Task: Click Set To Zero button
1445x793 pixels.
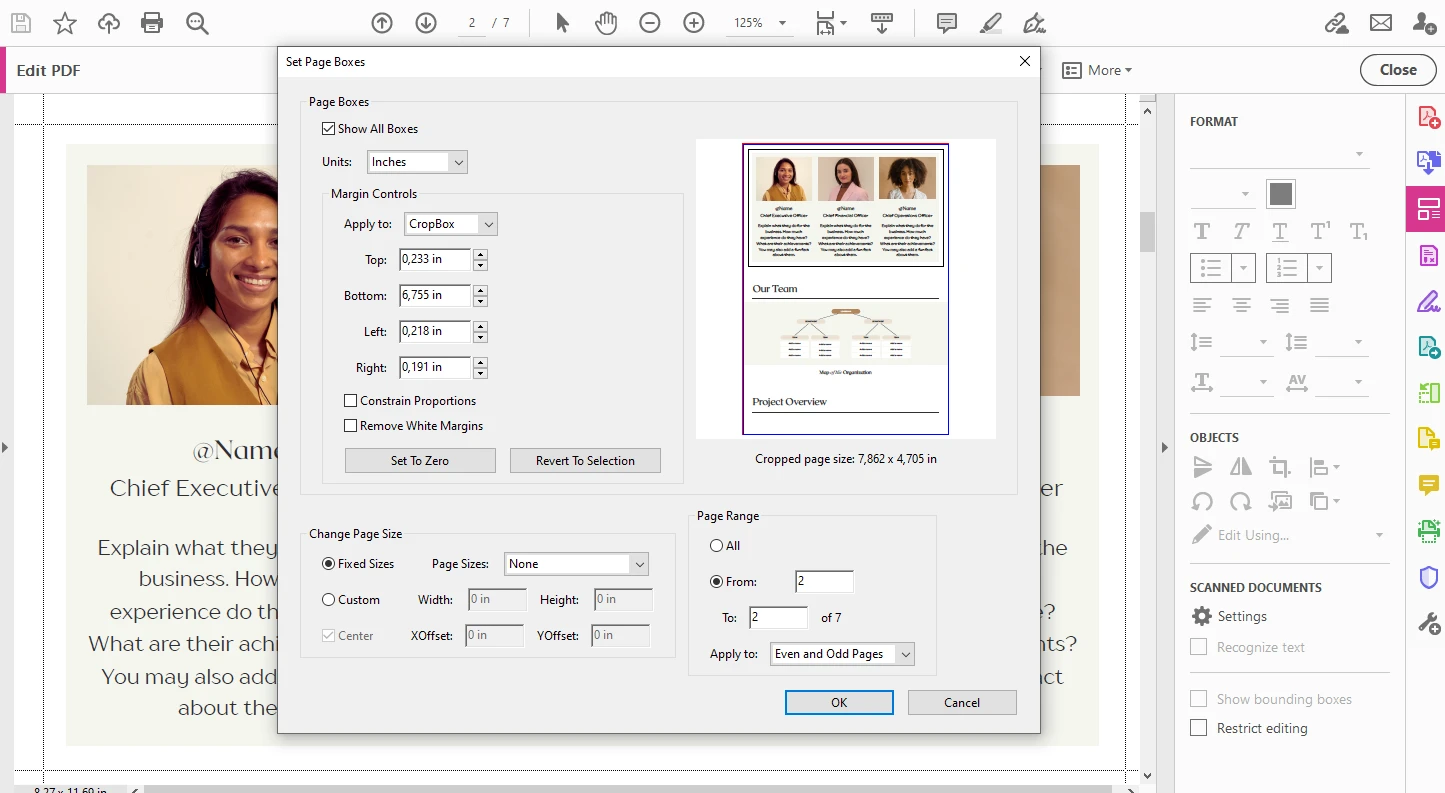Action: click(420, 461)
